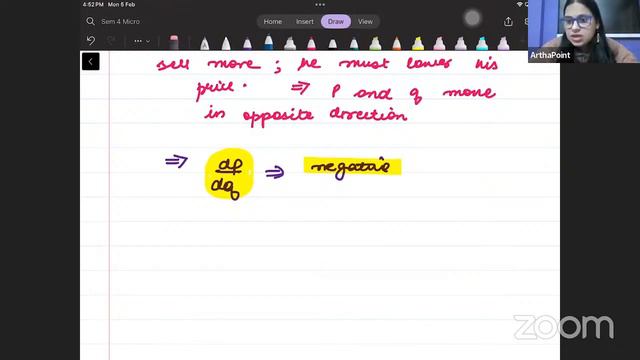Select the light green highlighter
Viewport: 640px width, 360px height.
coord(375,43)
